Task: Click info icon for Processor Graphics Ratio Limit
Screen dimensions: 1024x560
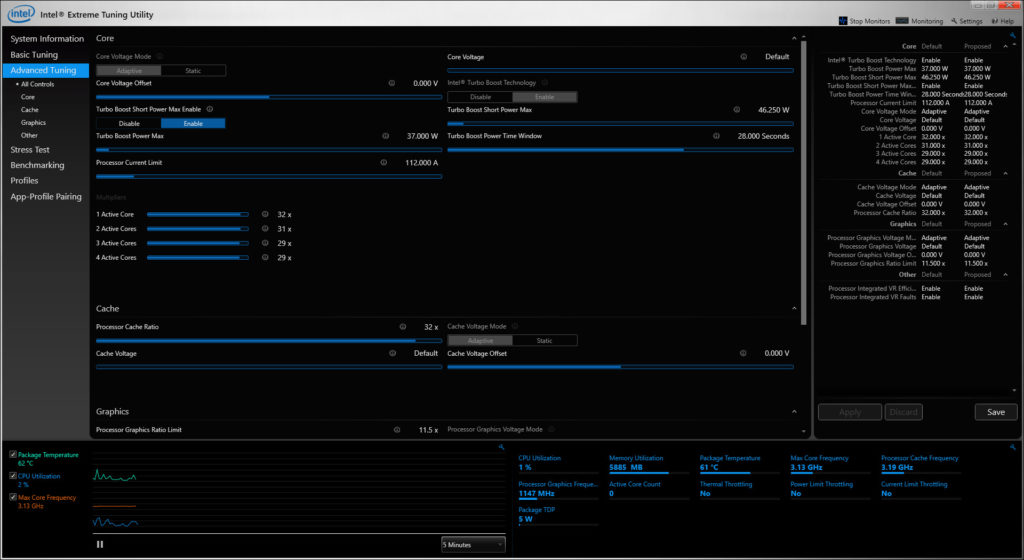Action: 397,429
